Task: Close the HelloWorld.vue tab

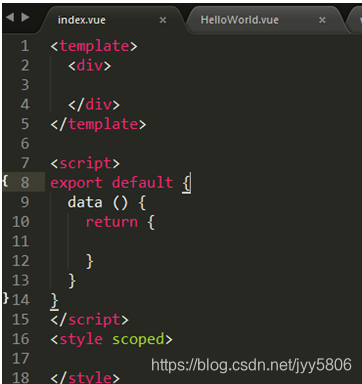Action: tap(322, 20)
